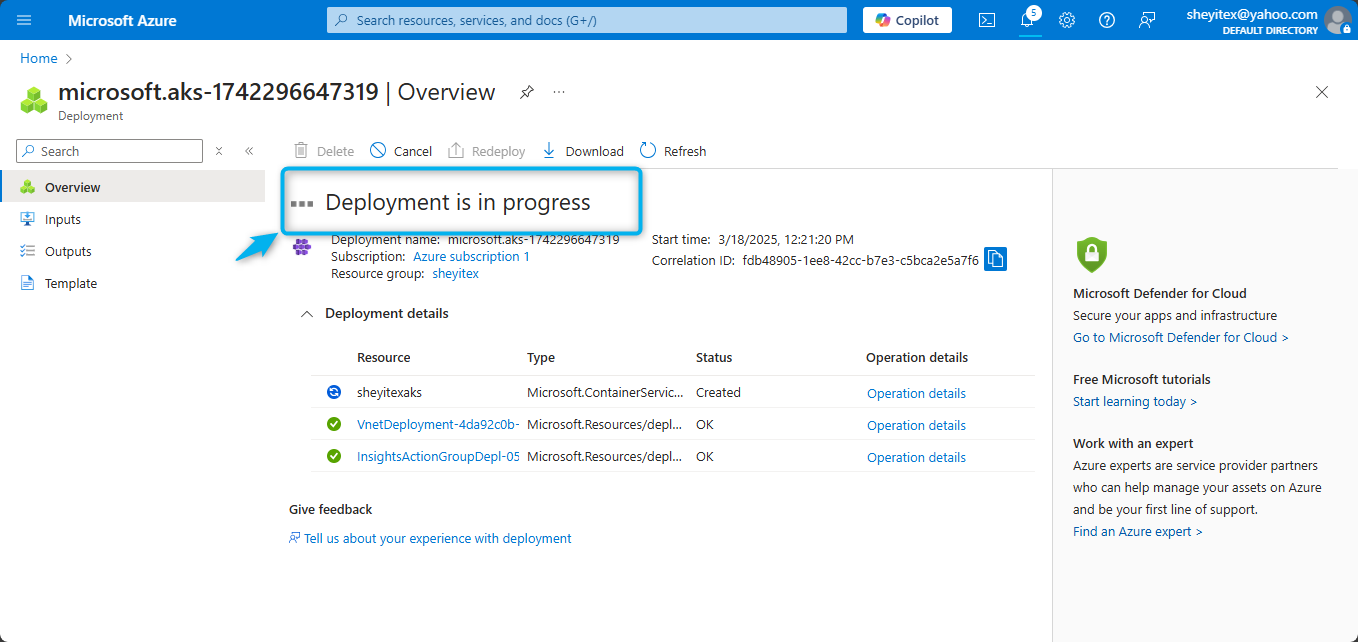
Task: Click the Resource column header
Action: coord(384,357)
